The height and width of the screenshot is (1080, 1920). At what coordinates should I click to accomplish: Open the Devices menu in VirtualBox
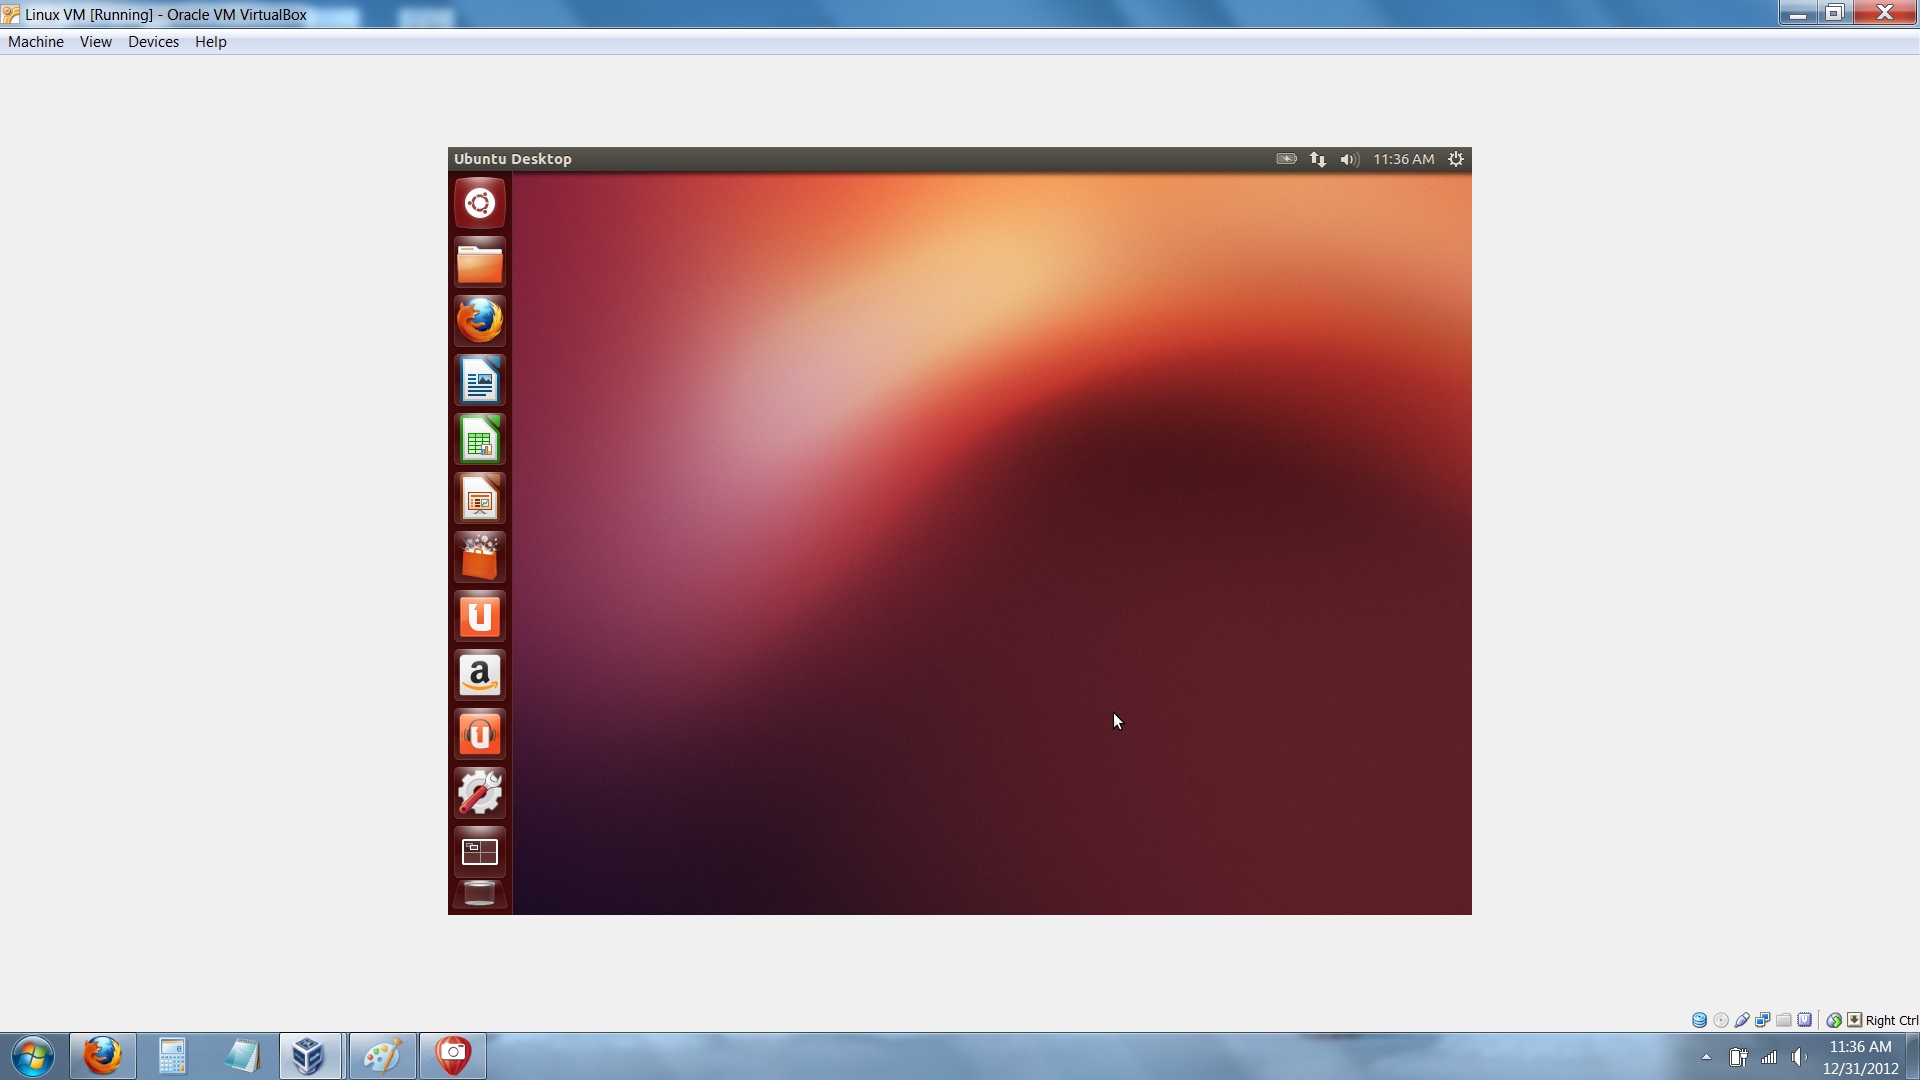tap(153, 42)
